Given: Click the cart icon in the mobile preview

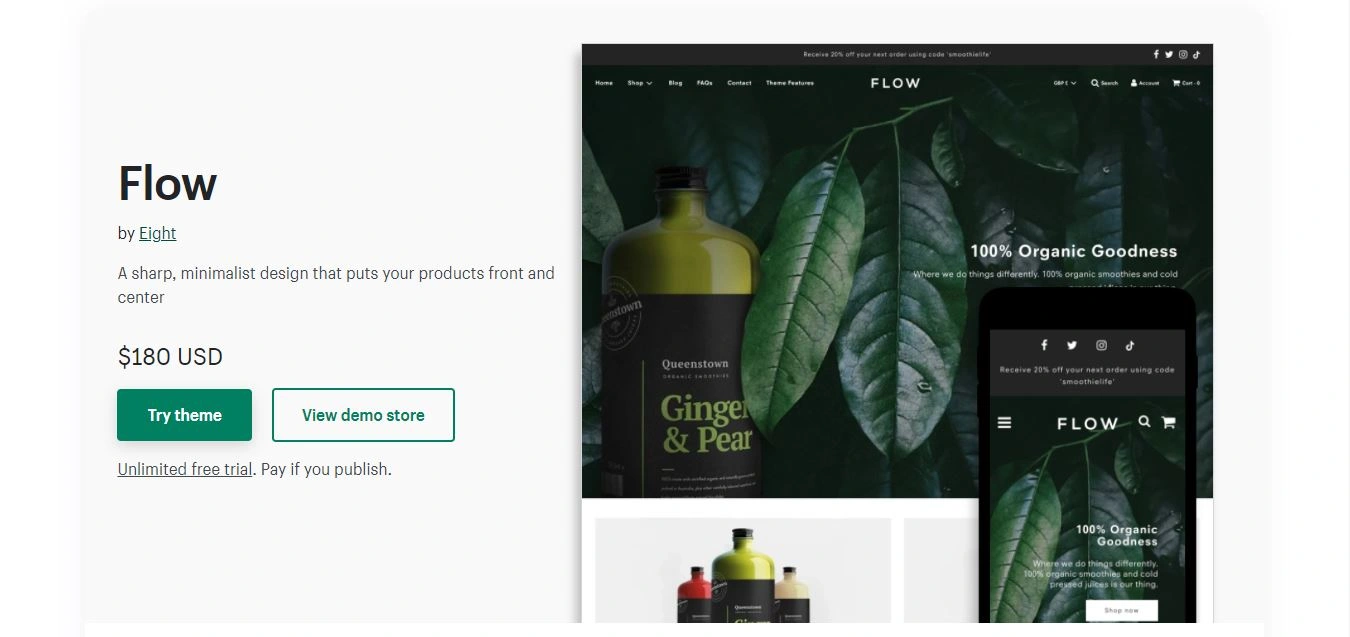Looking at the screenshot, I should click(x=1168, y=422).
